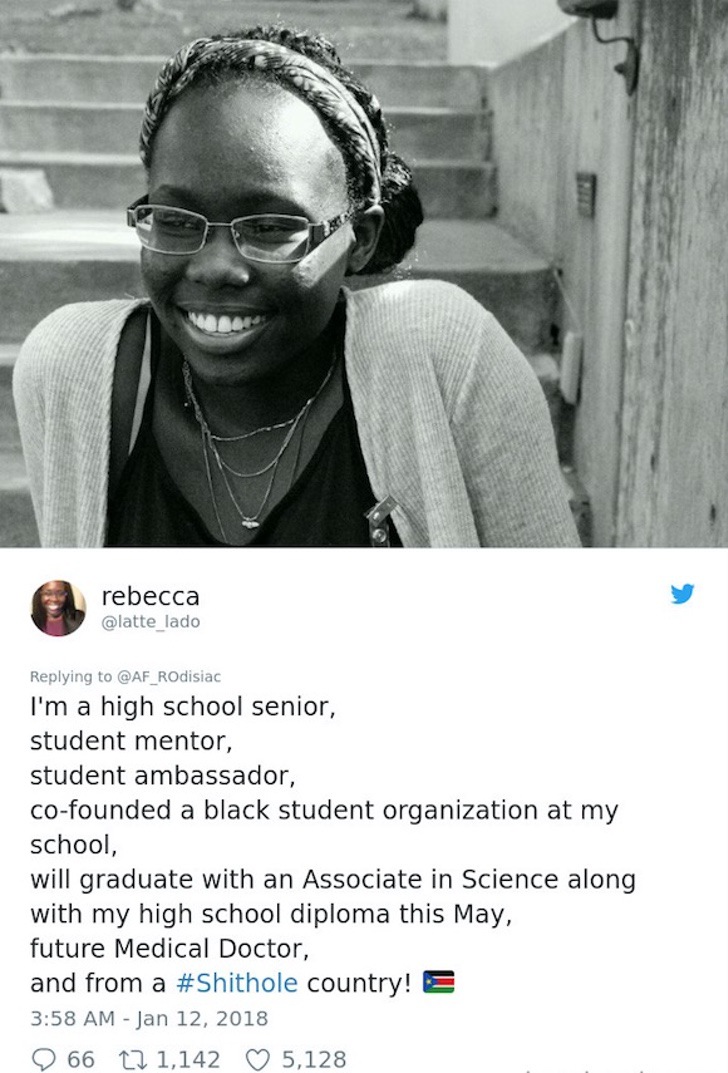Click the tweet line 'student ambassador,'
Screen dimensions: 728x1073
pyautogui.click(x=162, y=776)
